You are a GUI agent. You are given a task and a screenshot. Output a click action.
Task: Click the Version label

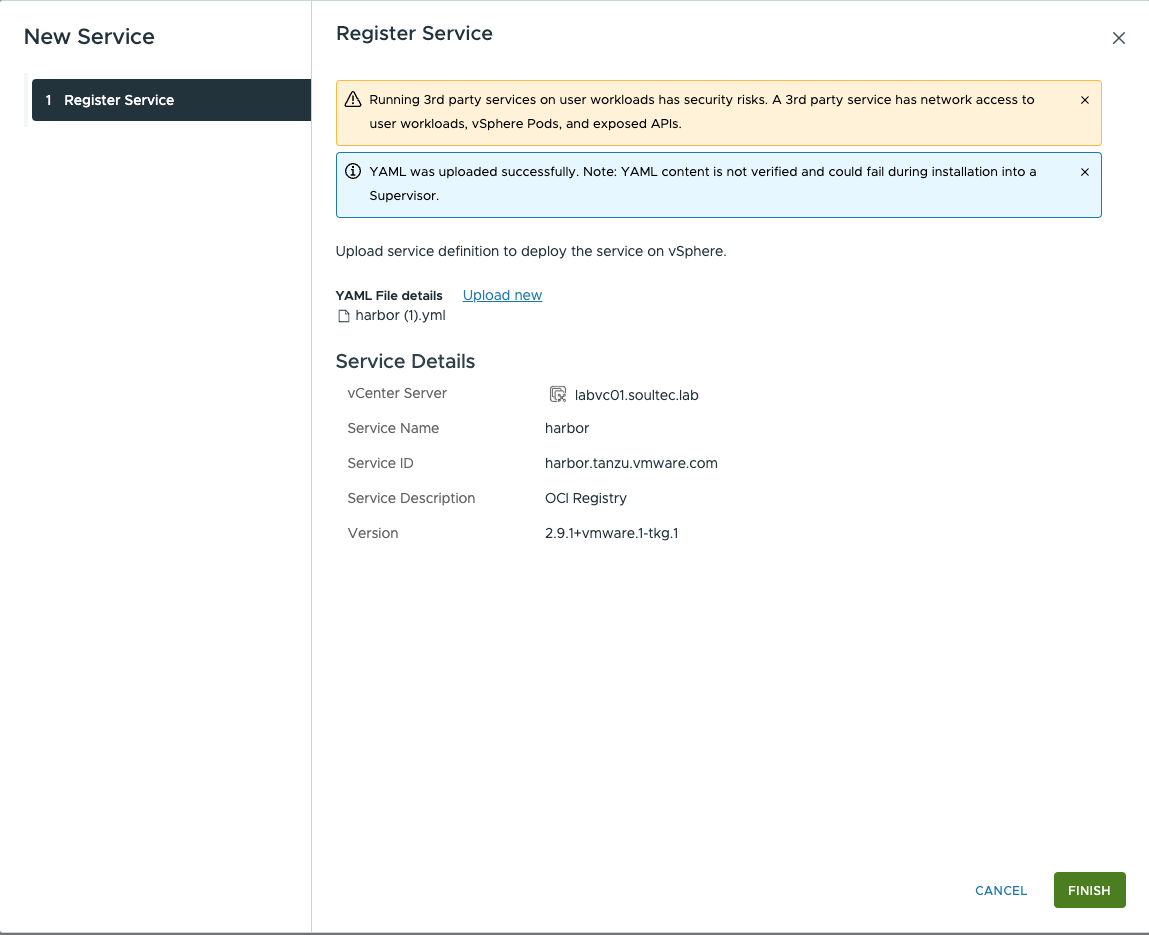(372, 533)
